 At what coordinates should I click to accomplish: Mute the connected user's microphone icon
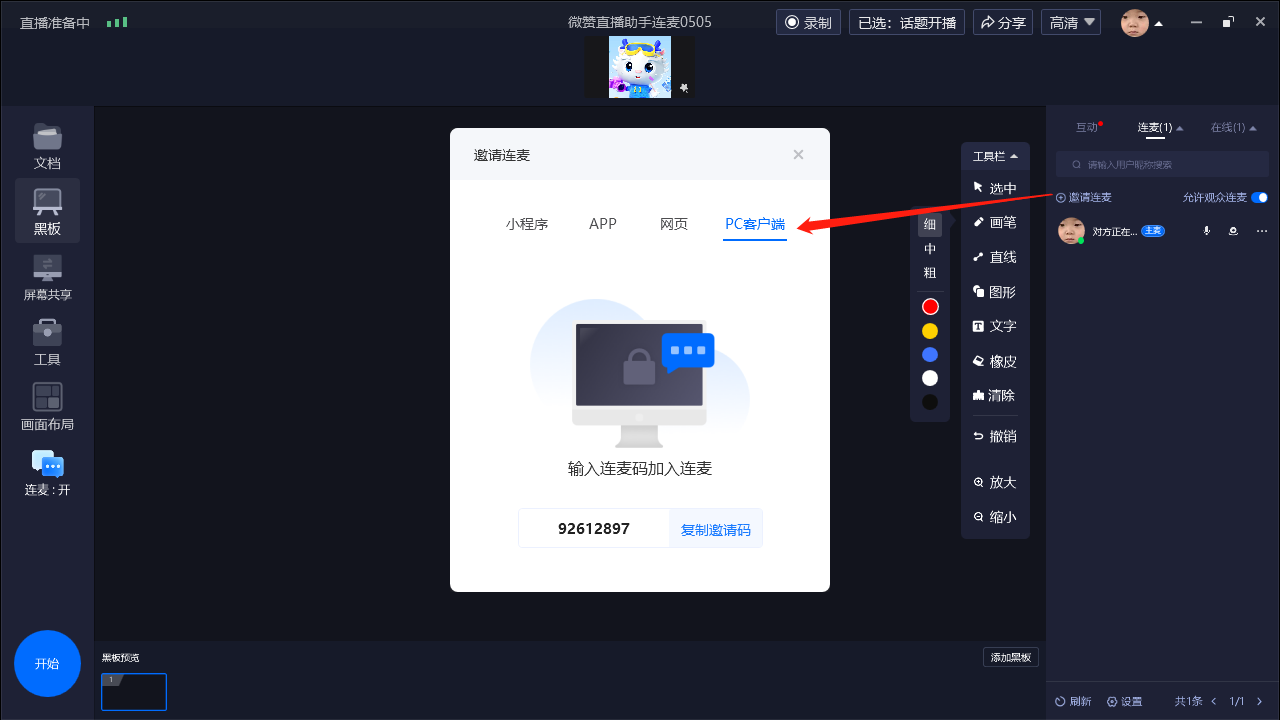coord(1207,231)
